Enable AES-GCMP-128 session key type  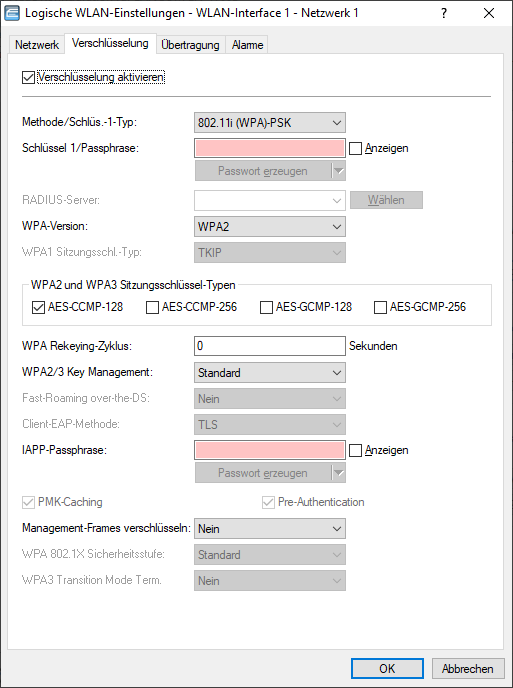tap(266, 308)
